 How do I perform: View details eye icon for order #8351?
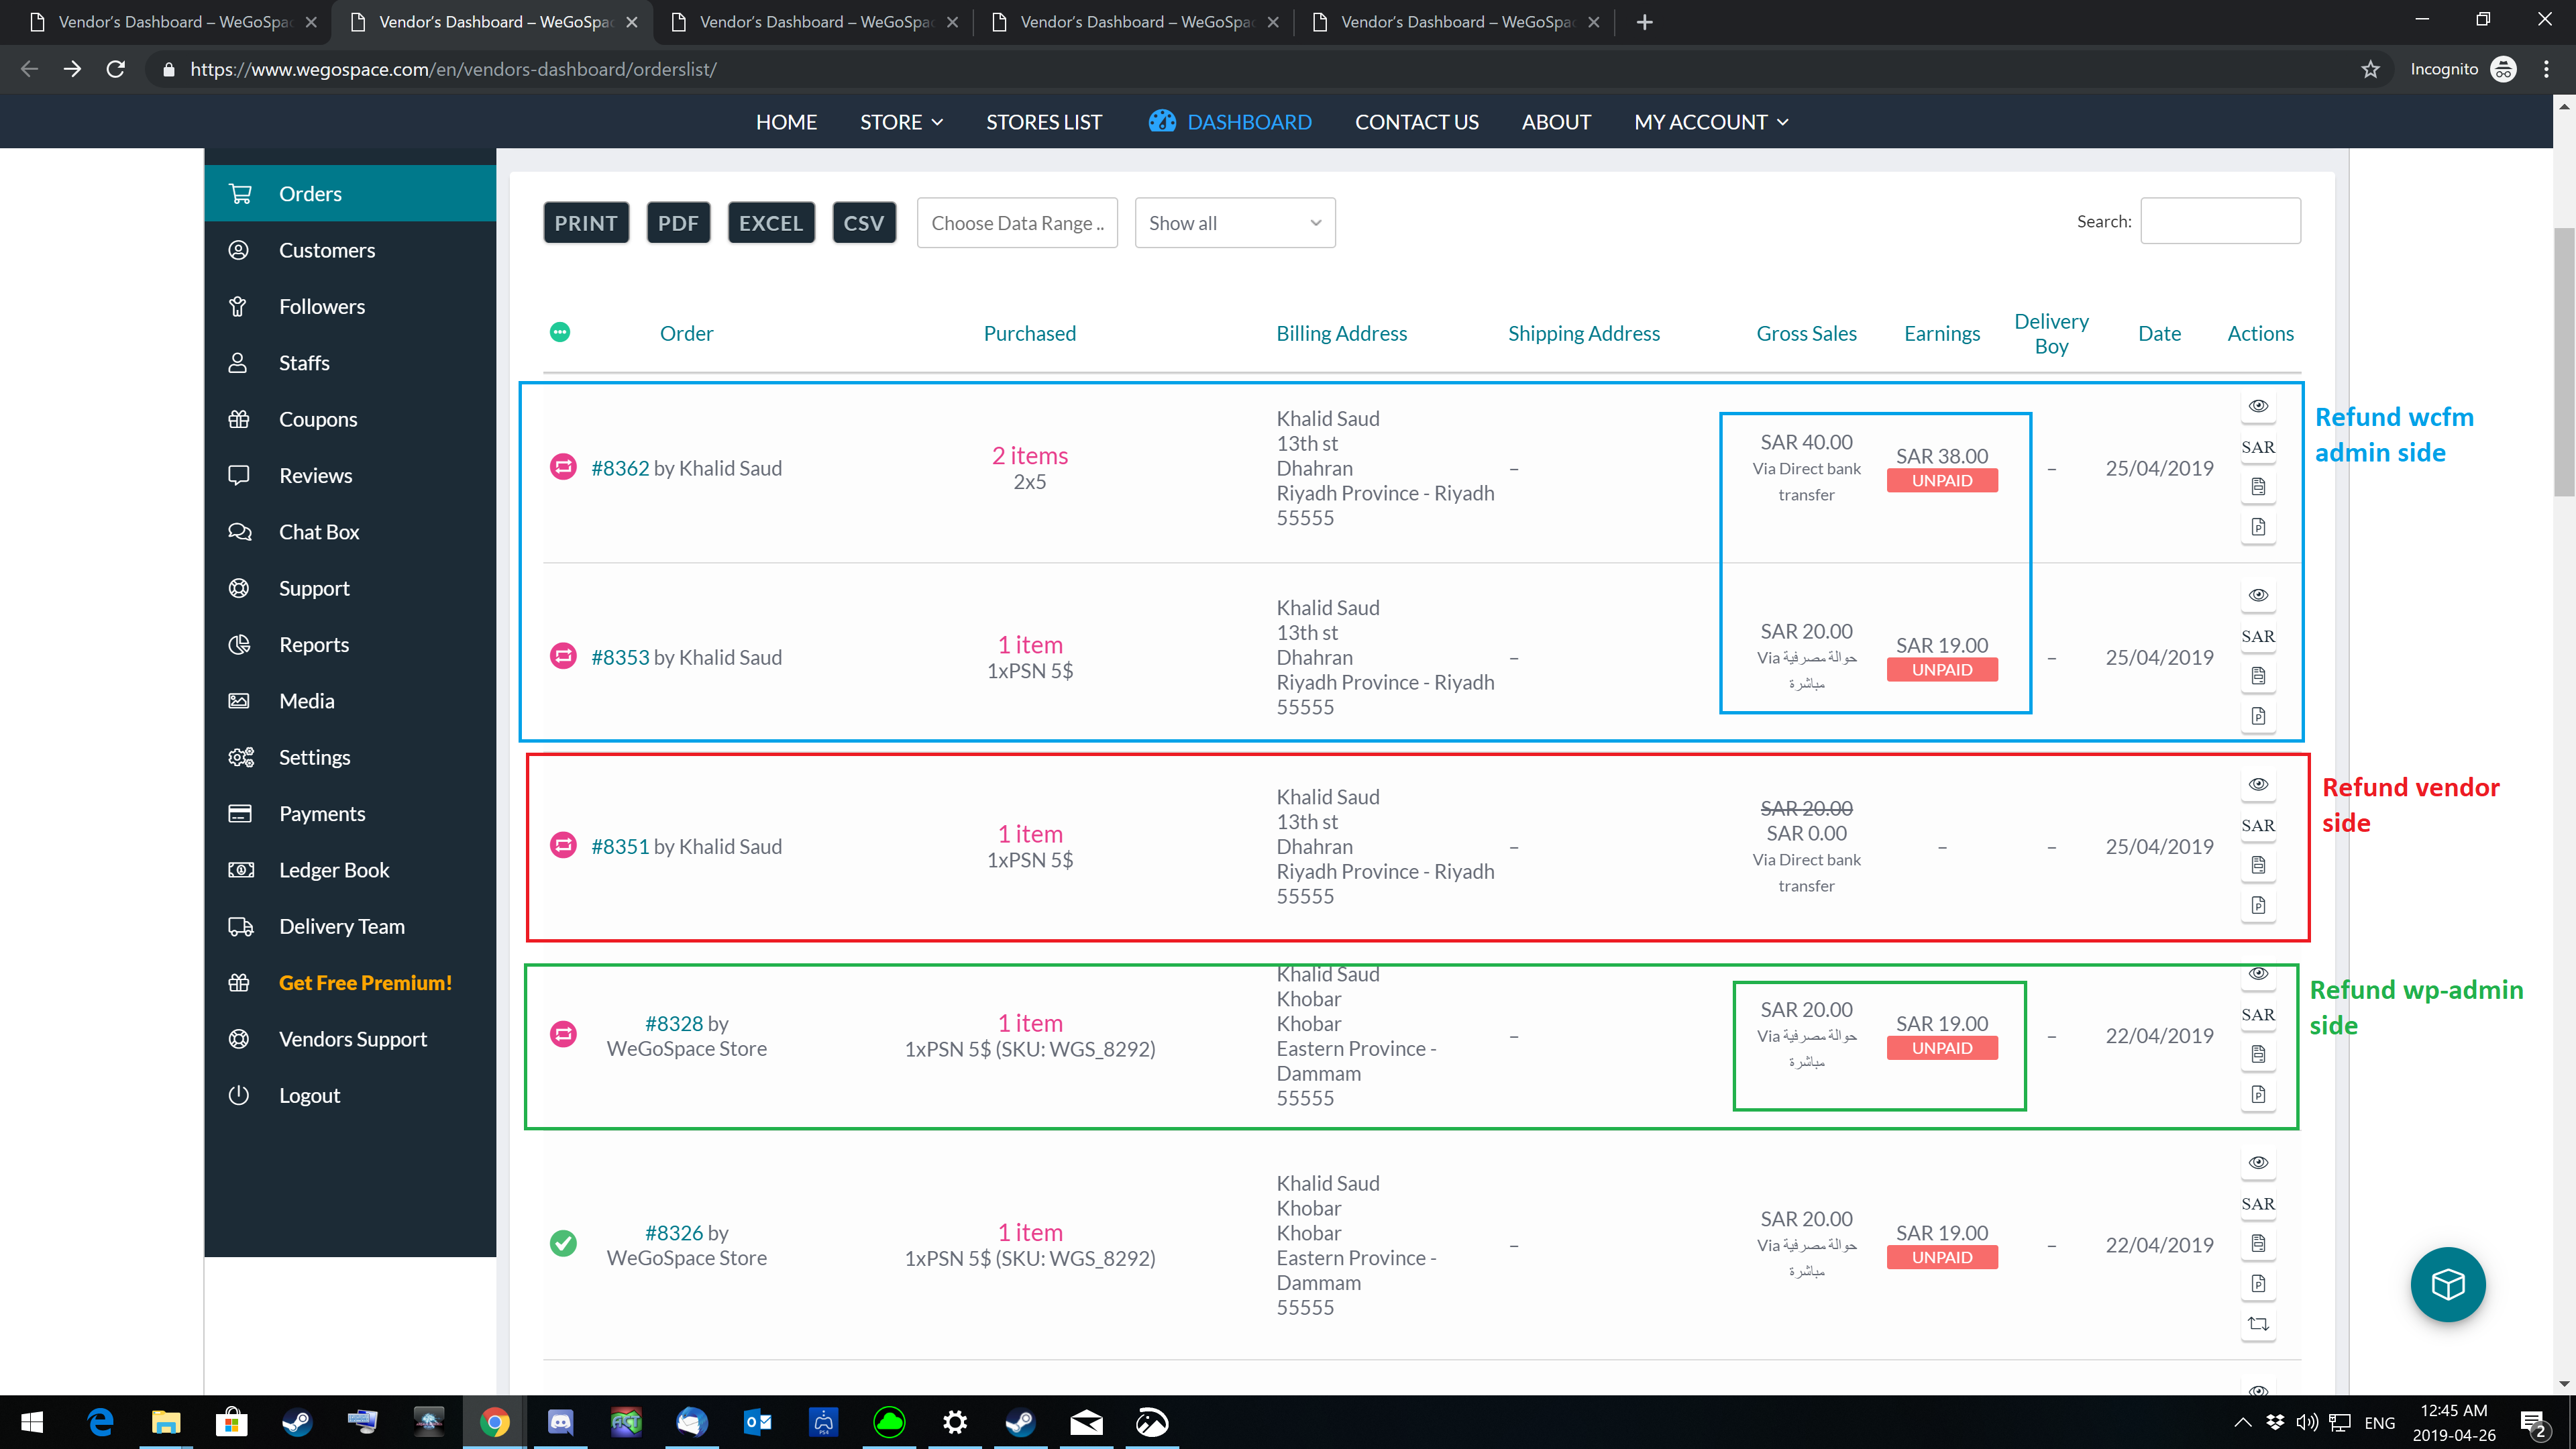click(2258, 784)
